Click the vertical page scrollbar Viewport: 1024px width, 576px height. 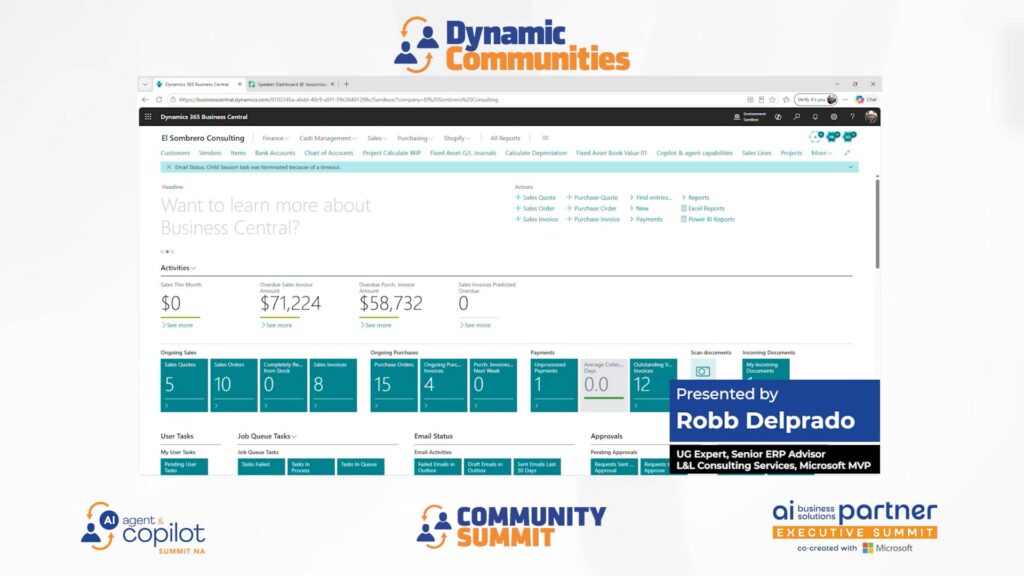877,222
